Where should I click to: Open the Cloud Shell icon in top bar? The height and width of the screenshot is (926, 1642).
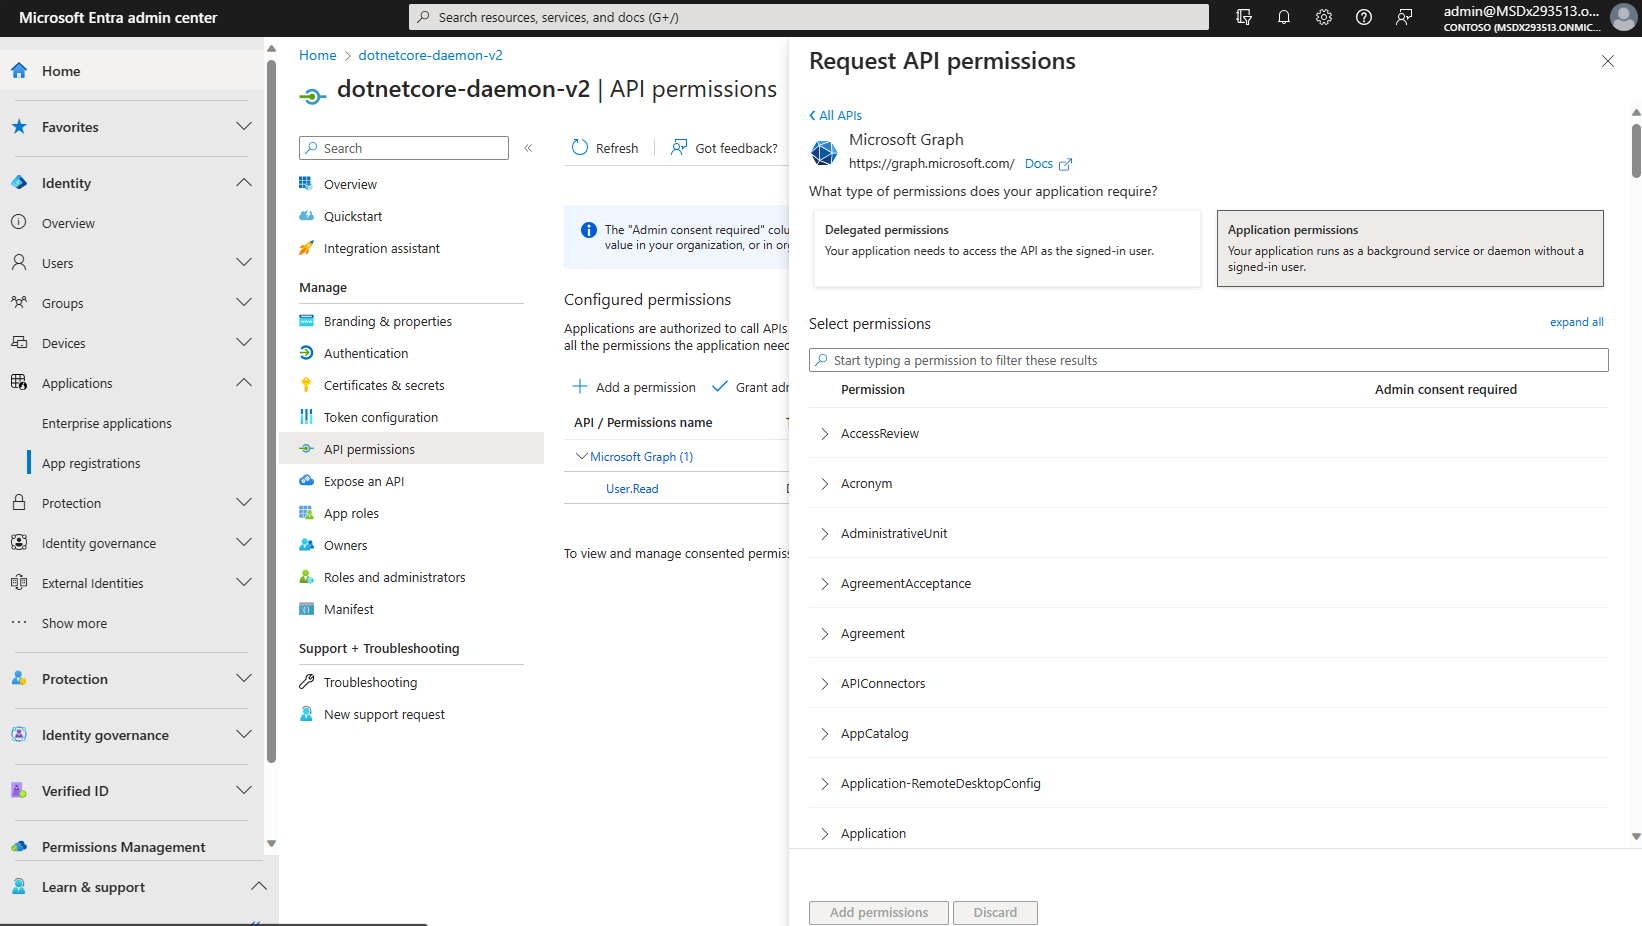tap(1244, 17)
